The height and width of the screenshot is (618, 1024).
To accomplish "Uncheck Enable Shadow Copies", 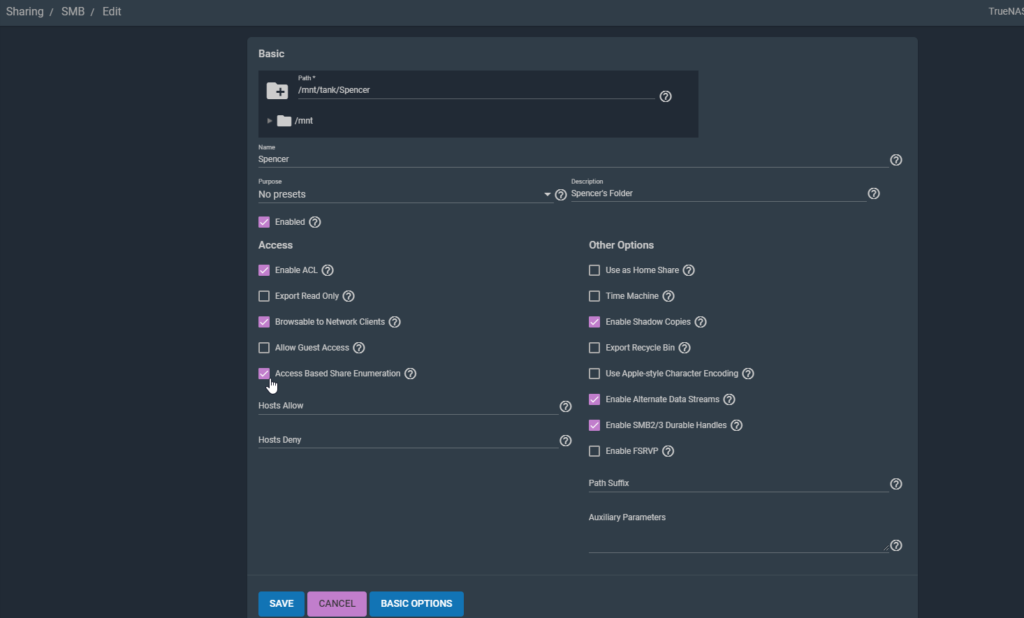I will coord(594,322).
